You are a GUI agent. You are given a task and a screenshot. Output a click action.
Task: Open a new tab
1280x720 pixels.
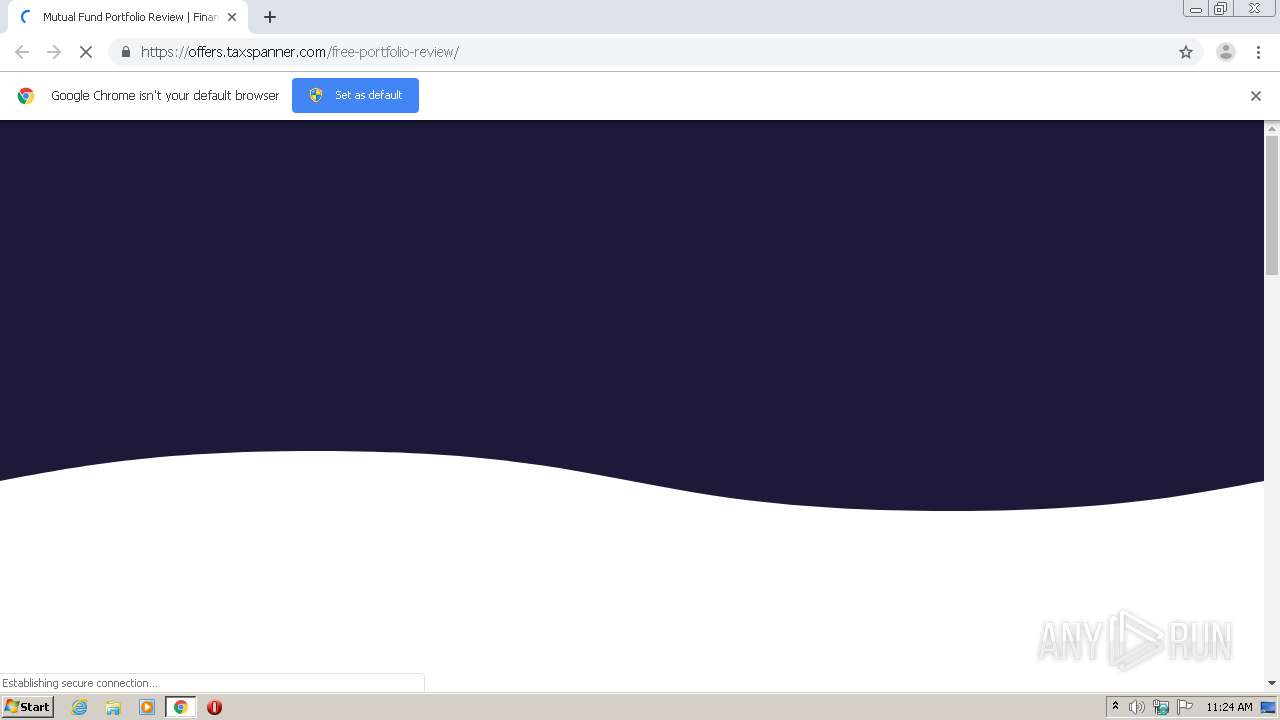coord(270,17)
